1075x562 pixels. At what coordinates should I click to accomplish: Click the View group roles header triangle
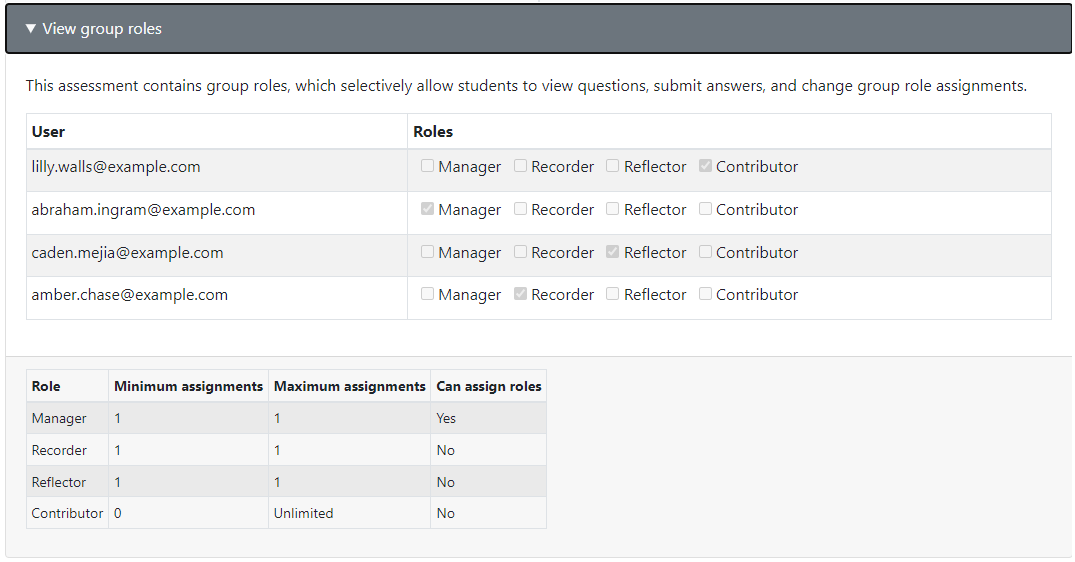click(30, 29)
